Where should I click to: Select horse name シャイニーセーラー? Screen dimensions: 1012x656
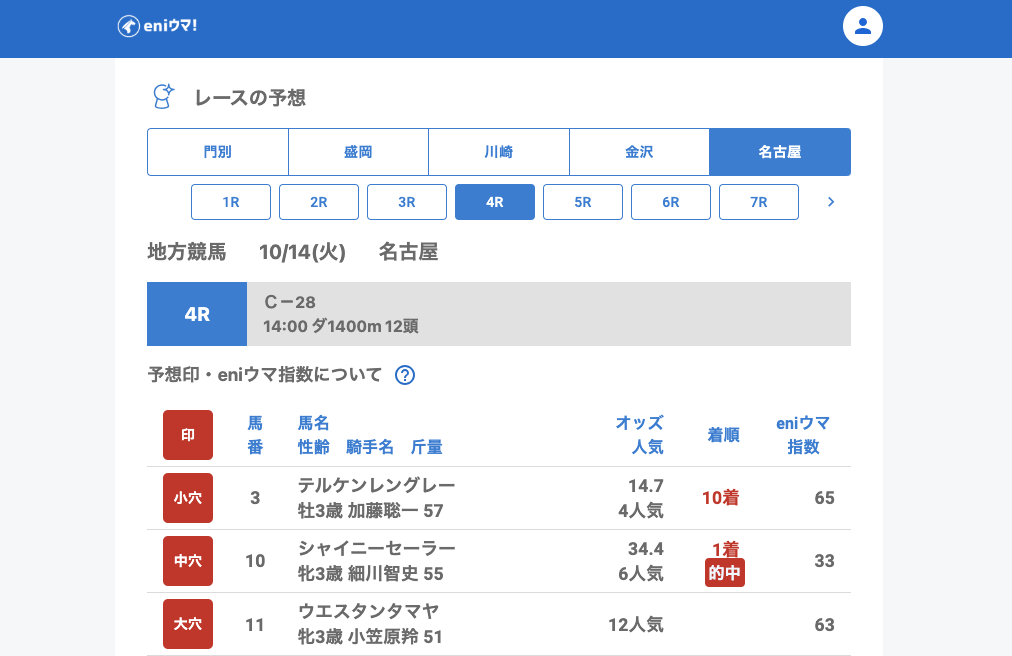[x=377, y=548]
